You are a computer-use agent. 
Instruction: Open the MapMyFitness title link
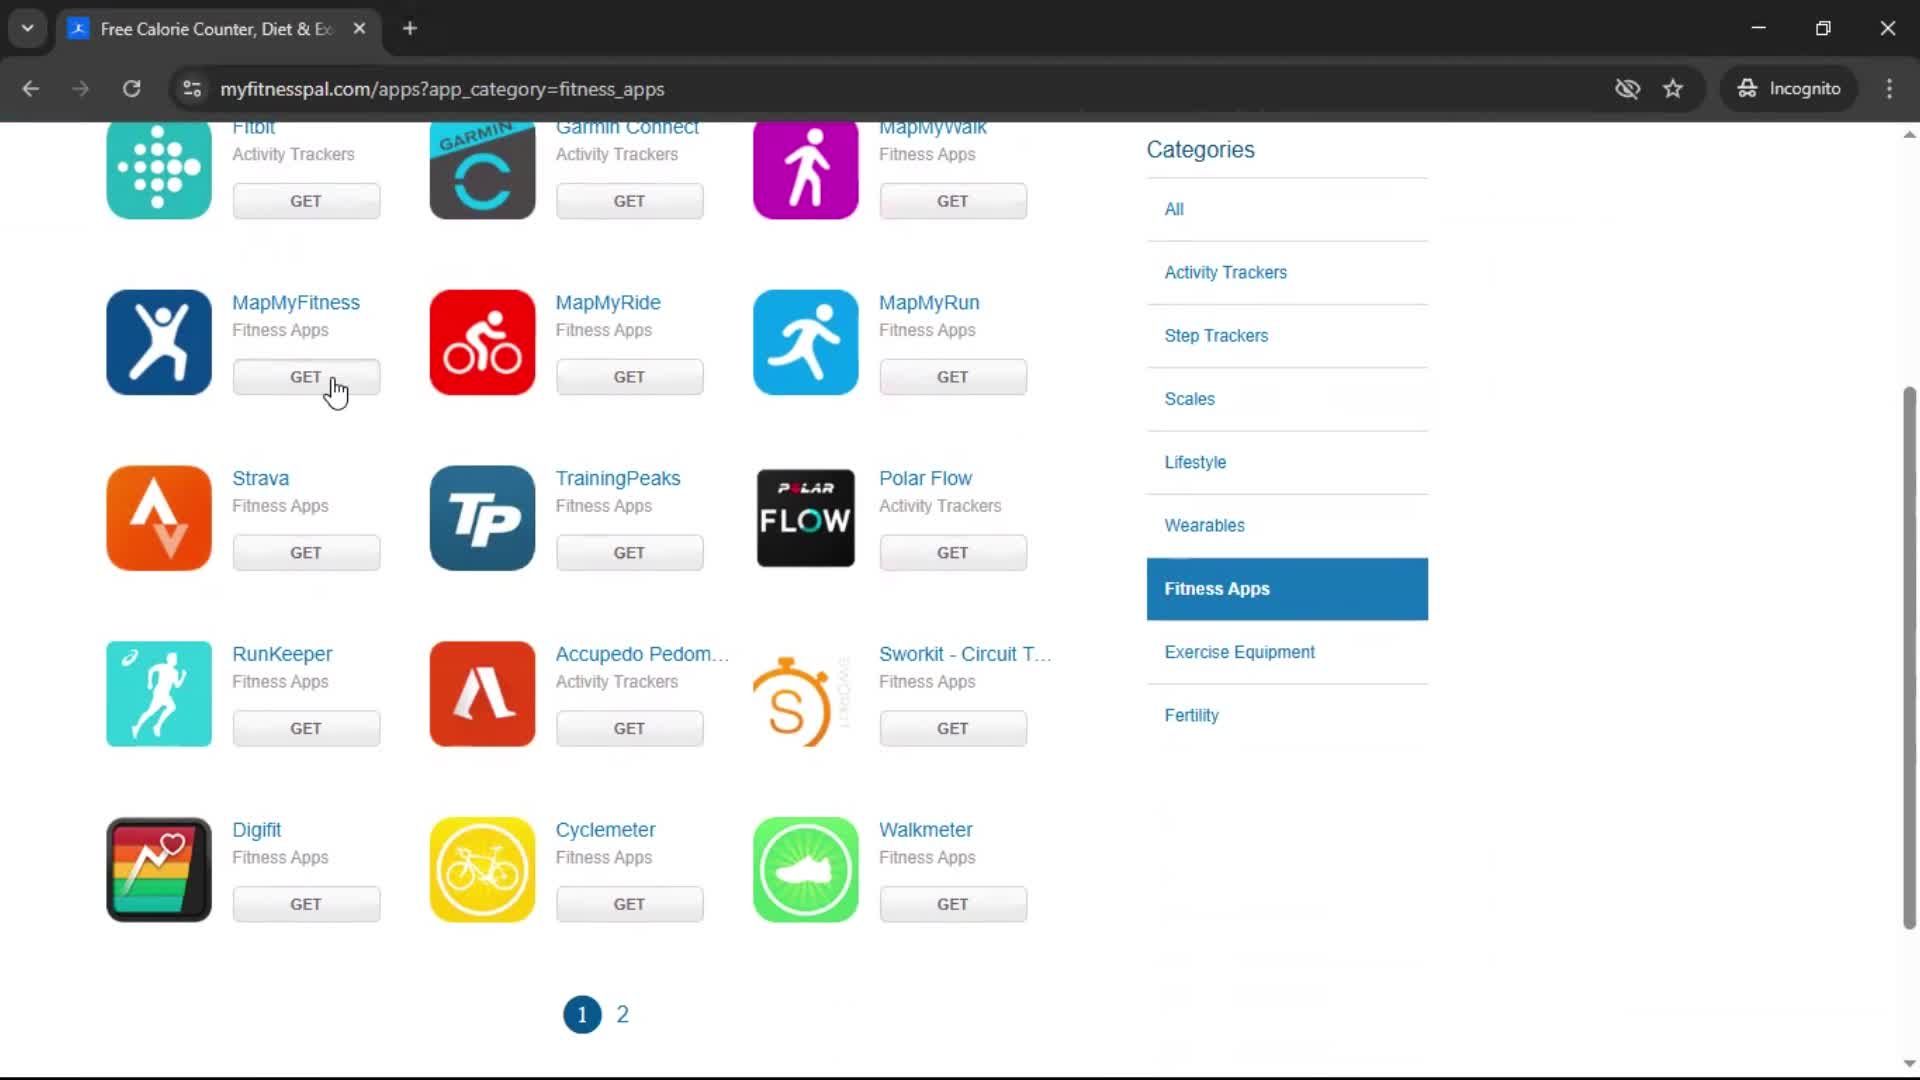click(296, 303)
